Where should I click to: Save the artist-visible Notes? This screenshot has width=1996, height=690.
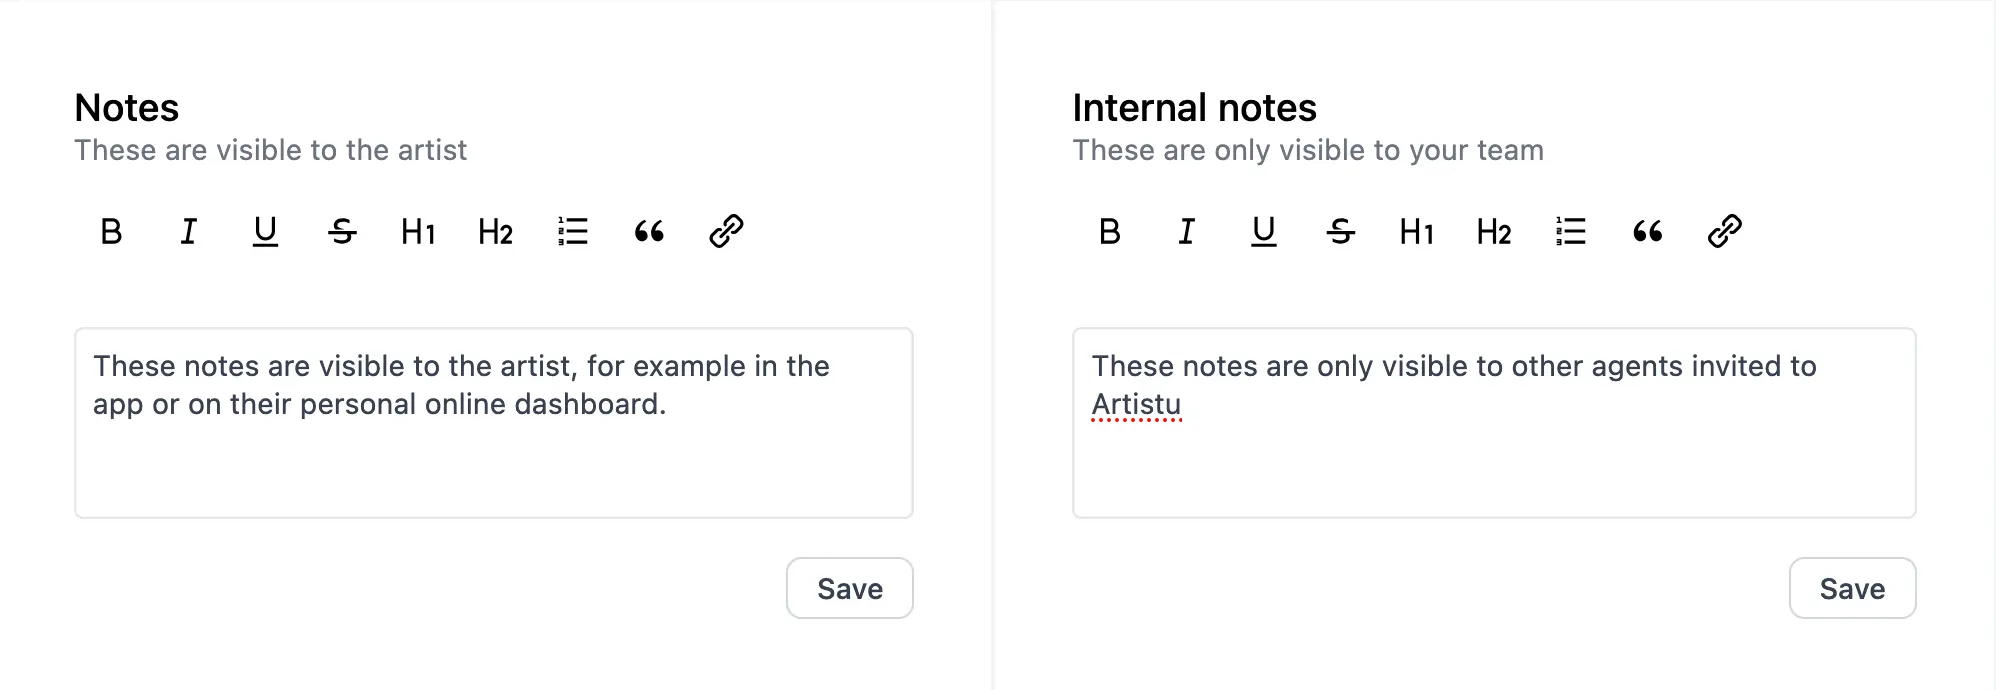849,588
